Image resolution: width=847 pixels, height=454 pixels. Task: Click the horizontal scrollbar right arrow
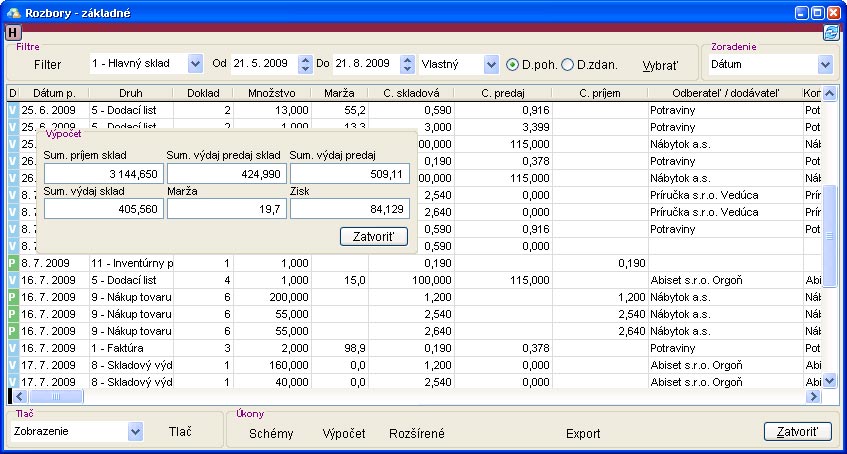pos(814,397)
